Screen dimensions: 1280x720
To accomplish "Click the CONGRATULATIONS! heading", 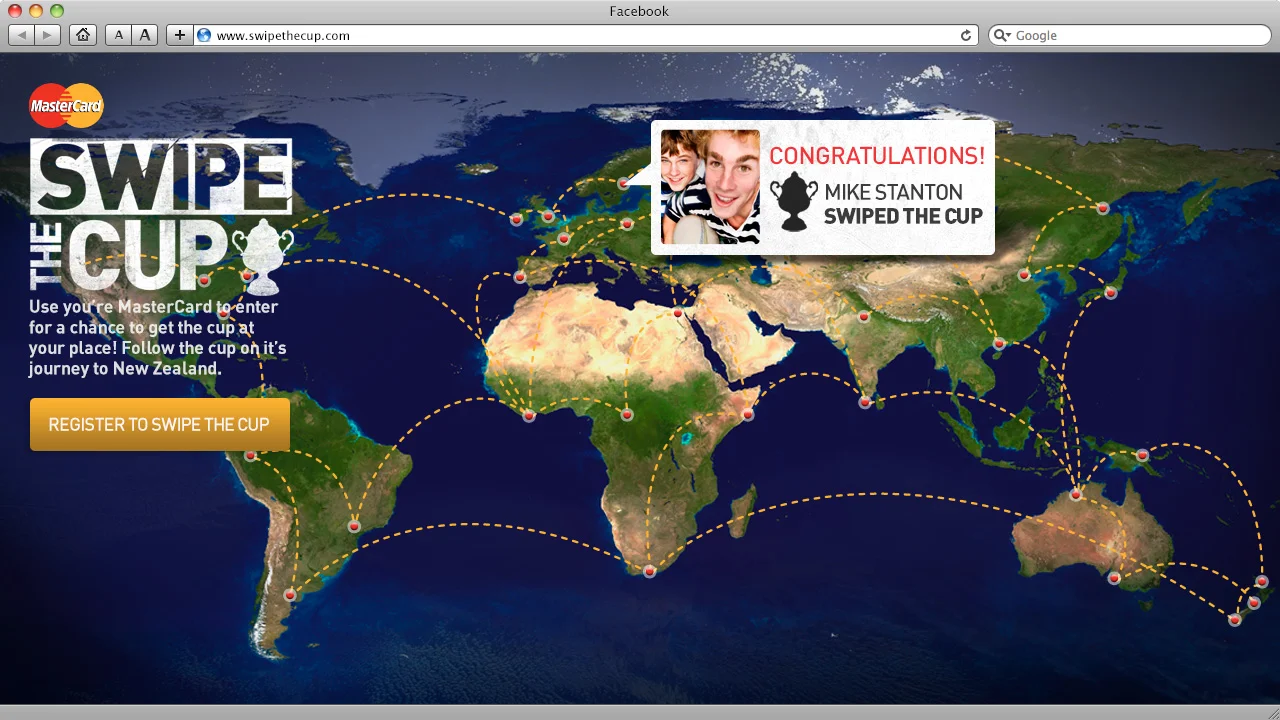I will tap(877, 155).
